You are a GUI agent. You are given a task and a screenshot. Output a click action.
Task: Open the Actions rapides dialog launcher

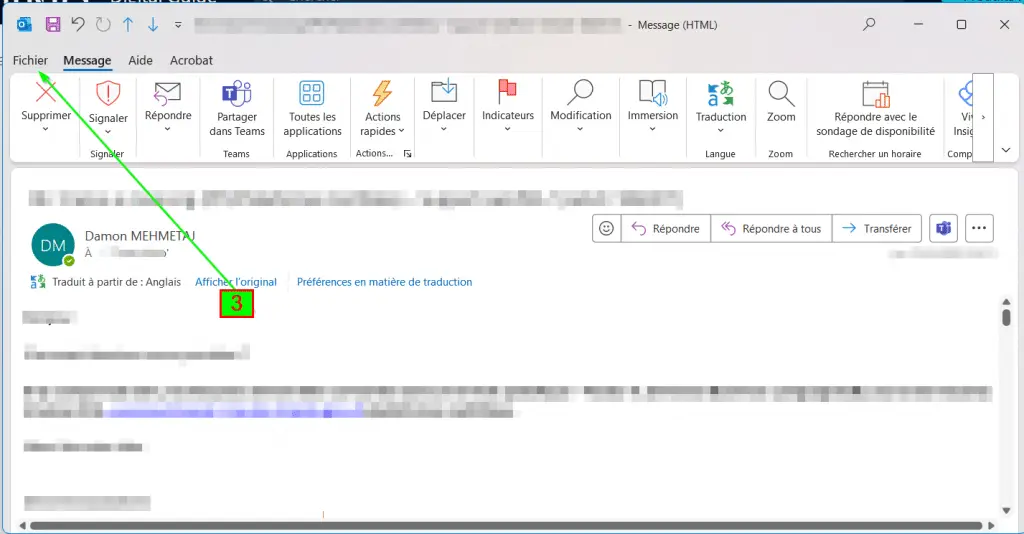[x=408, y=154]
